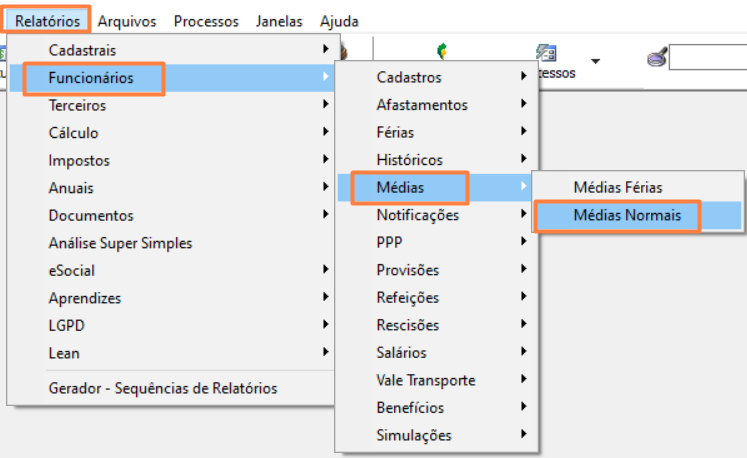The width and height of the screenshot is (747, 458).
Task: Select Médias Férias report option
Action: [617, 187]
